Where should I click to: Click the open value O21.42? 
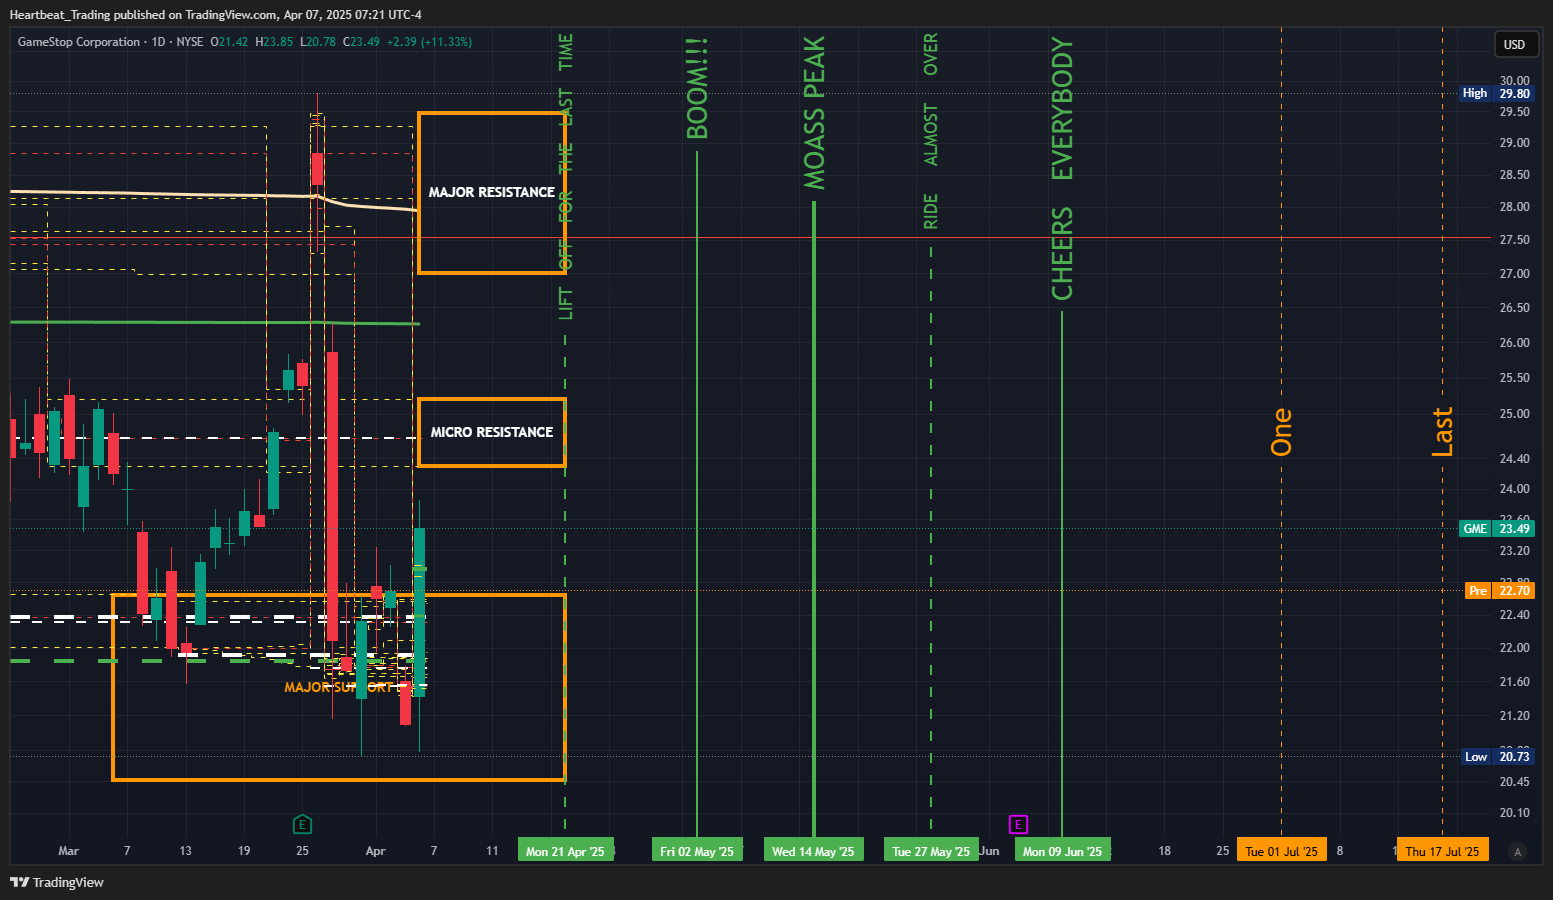click(x=229, y=42)
